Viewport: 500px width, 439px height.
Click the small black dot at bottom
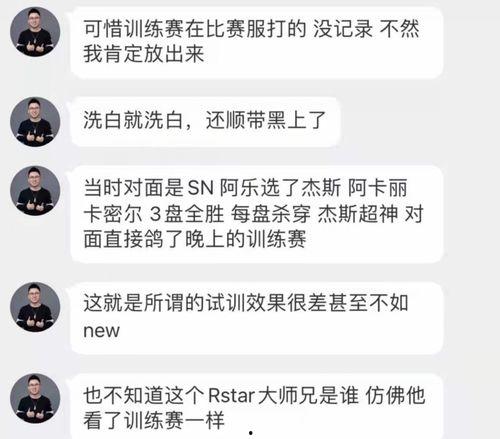tap(251, 433)
